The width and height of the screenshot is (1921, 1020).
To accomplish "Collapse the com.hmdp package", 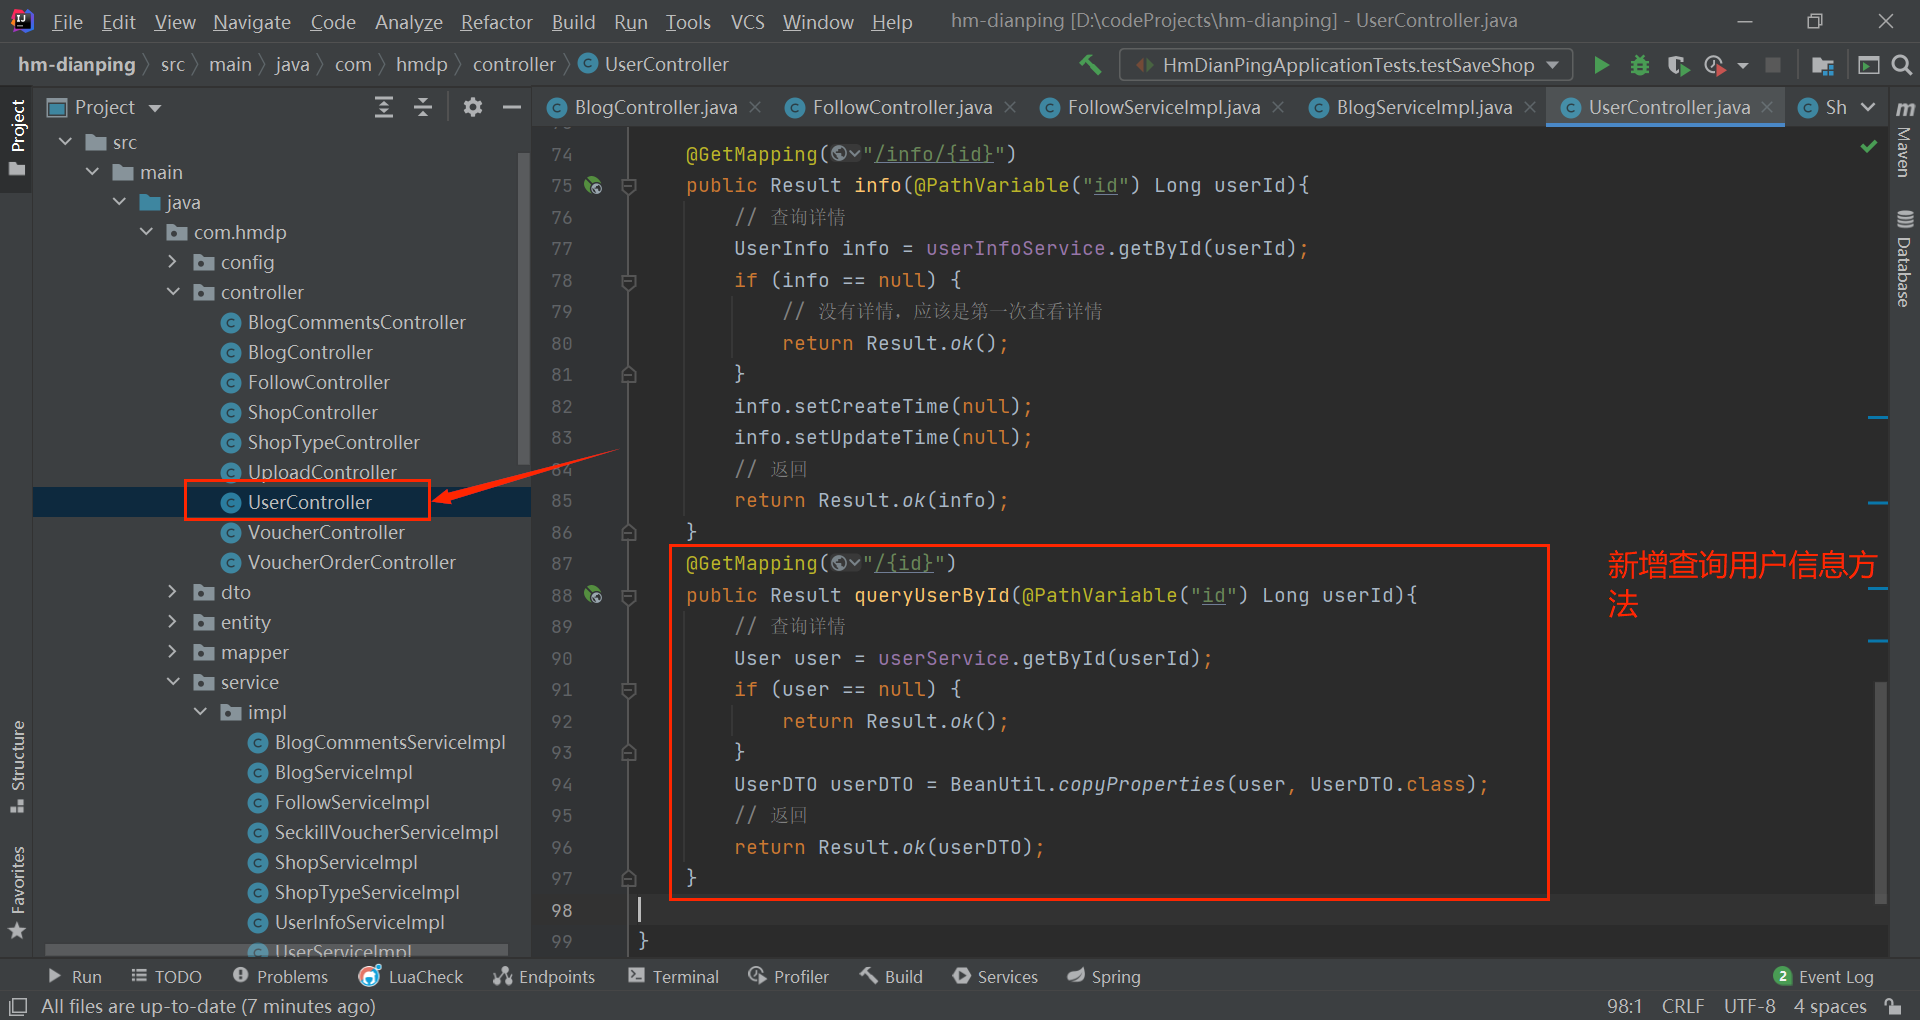I will point(147,232).
